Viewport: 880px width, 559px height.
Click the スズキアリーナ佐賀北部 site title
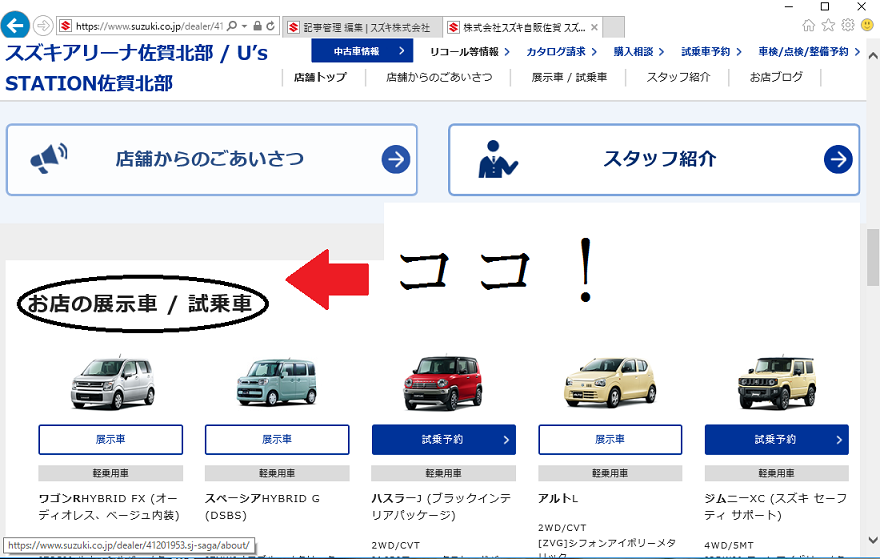(136, 68)
